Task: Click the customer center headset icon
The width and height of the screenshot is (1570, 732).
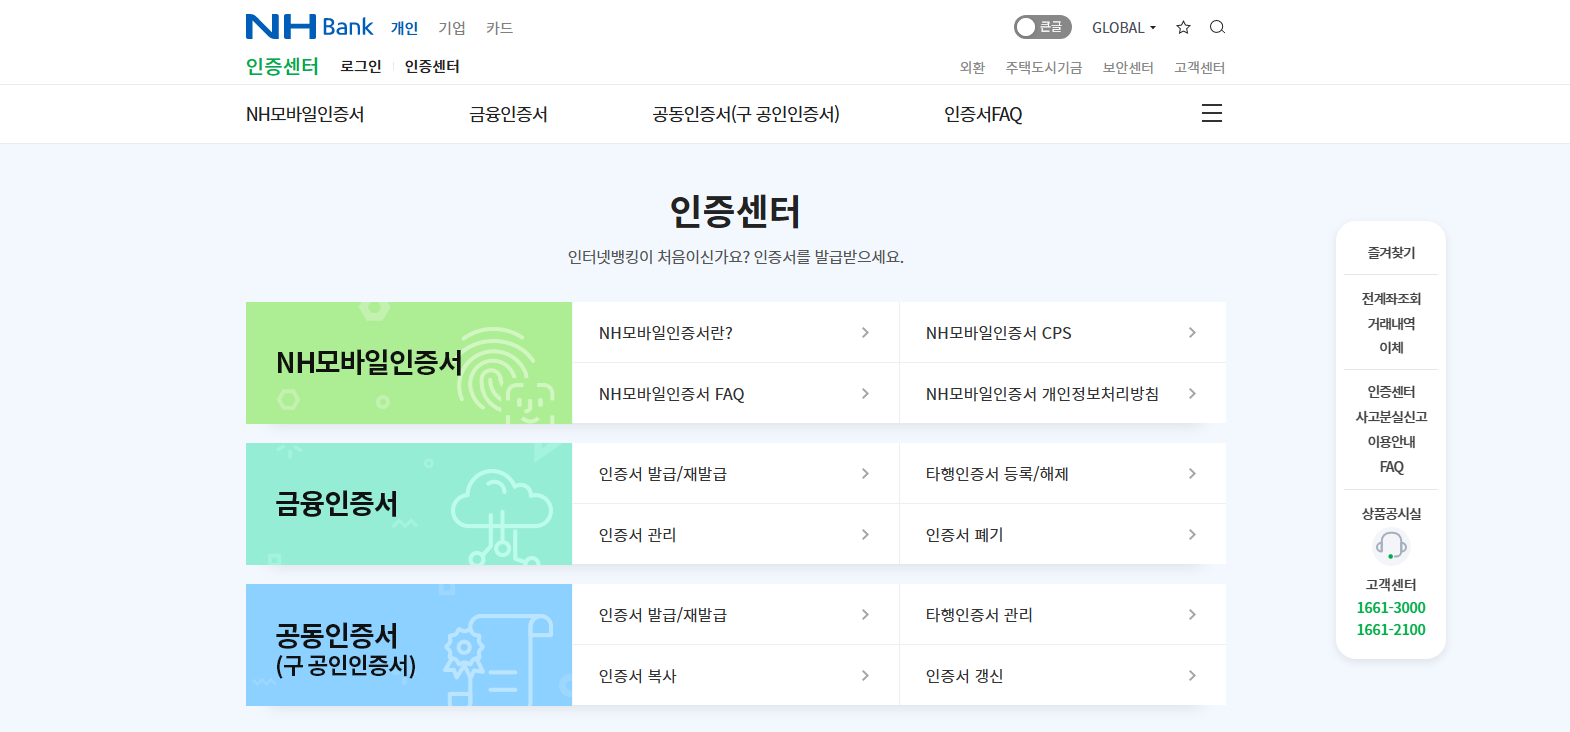Action: click(1391, 546)
